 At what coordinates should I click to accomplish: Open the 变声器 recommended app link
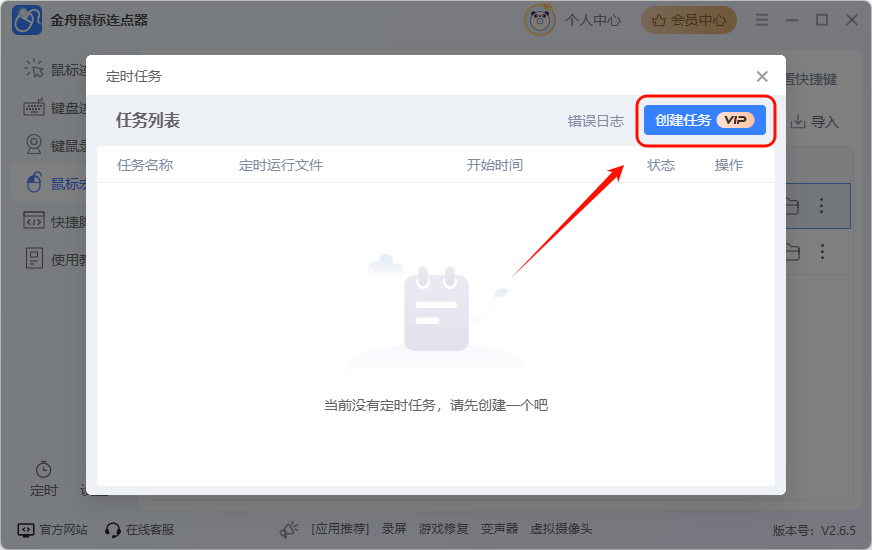pyautogui.click(x=499, y=529)
